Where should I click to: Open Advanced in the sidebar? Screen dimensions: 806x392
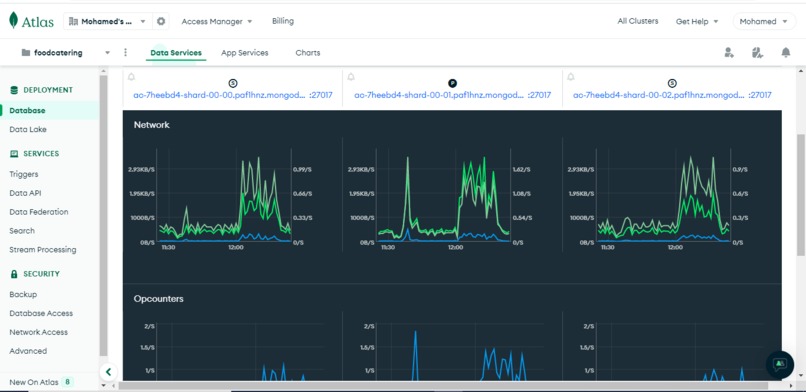(x=28, y=351)
